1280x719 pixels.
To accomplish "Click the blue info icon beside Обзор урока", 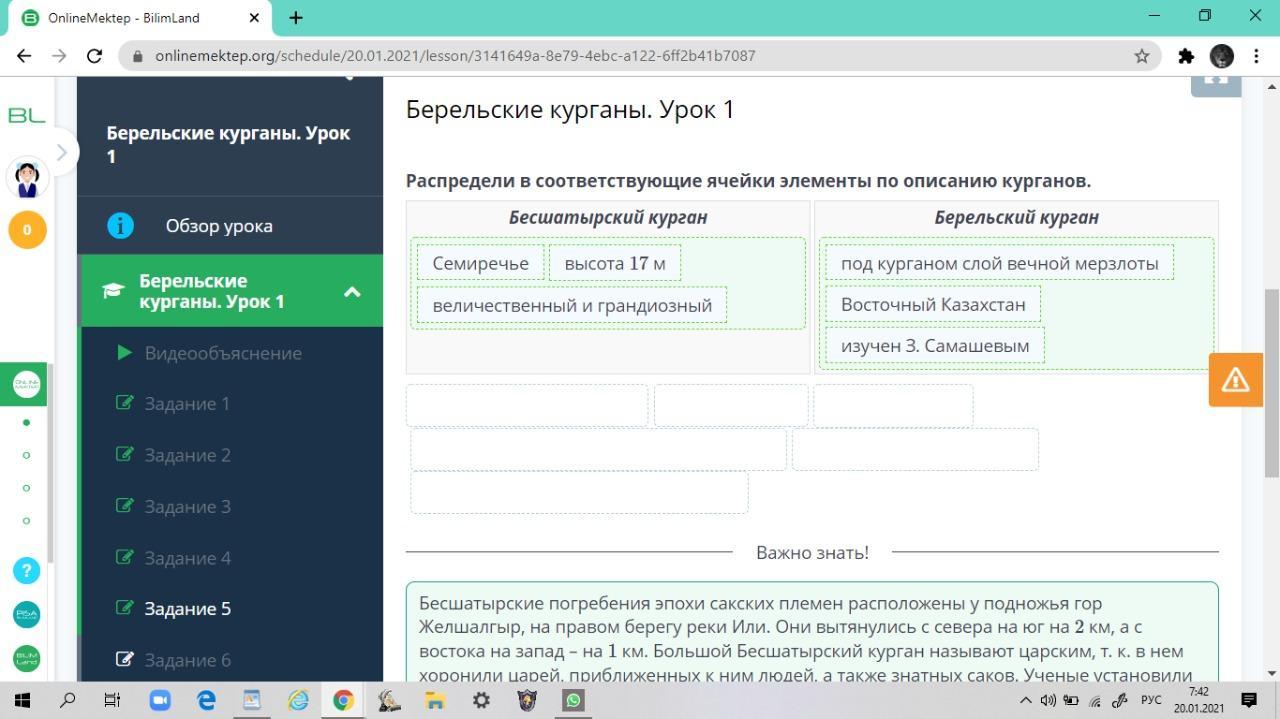I will [120, 226].
